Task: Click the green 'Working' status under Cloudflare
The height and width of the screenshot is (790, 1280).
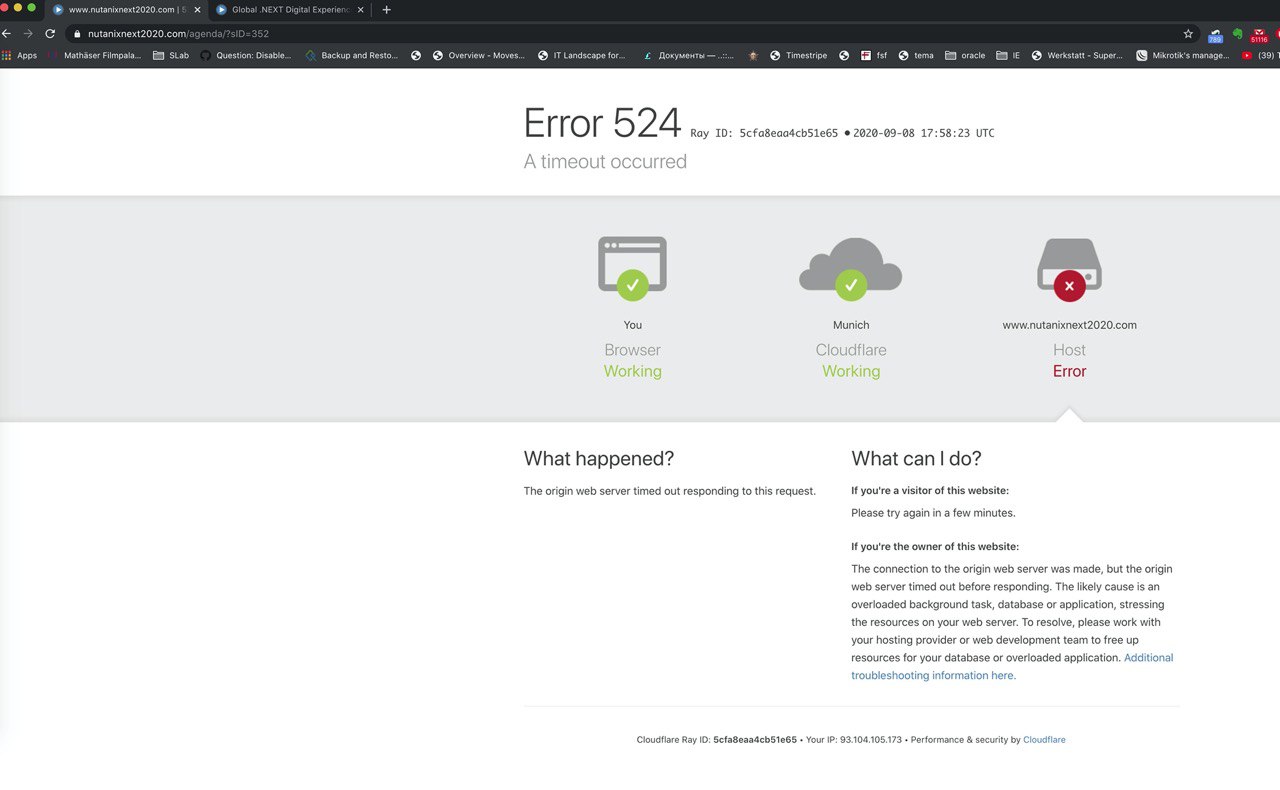Action: (851, 371)
